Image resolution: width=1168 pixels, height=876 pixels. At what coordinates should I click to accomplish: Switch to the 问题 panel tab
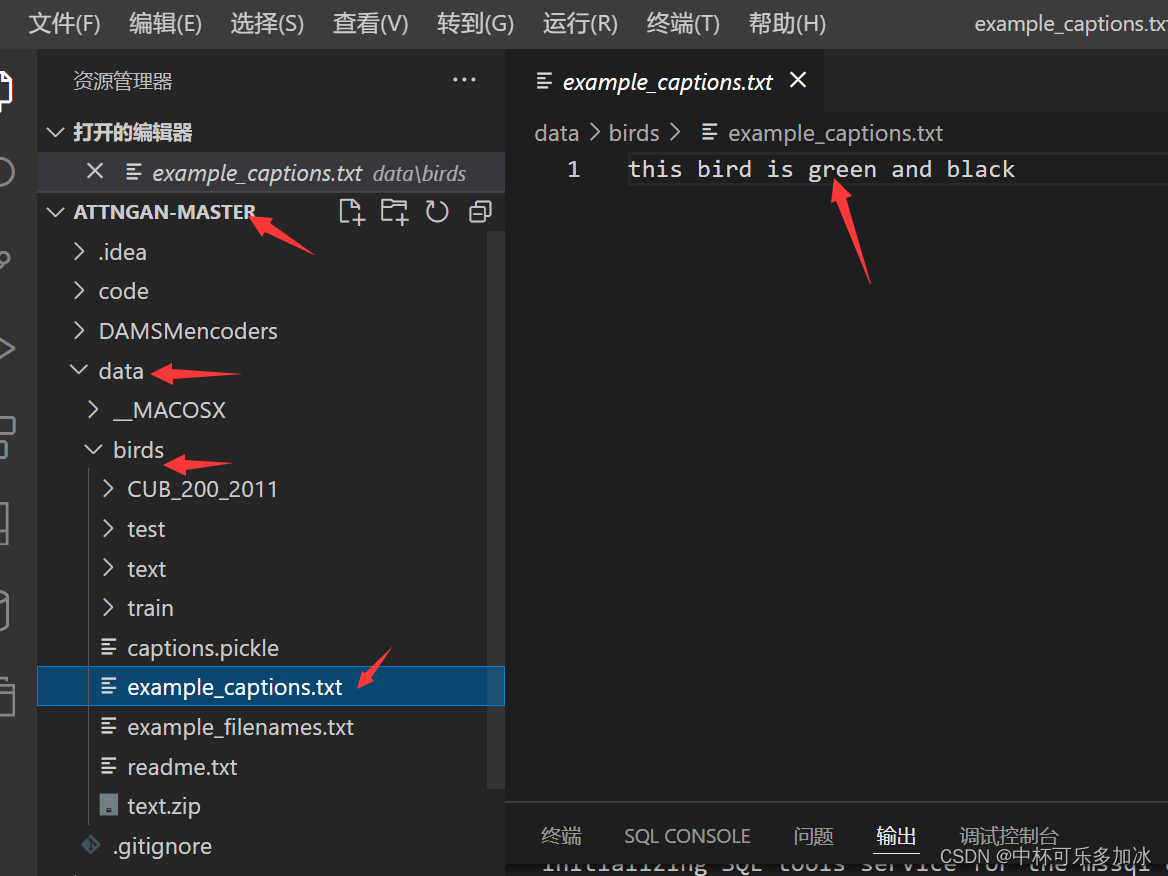pos(813,836)
